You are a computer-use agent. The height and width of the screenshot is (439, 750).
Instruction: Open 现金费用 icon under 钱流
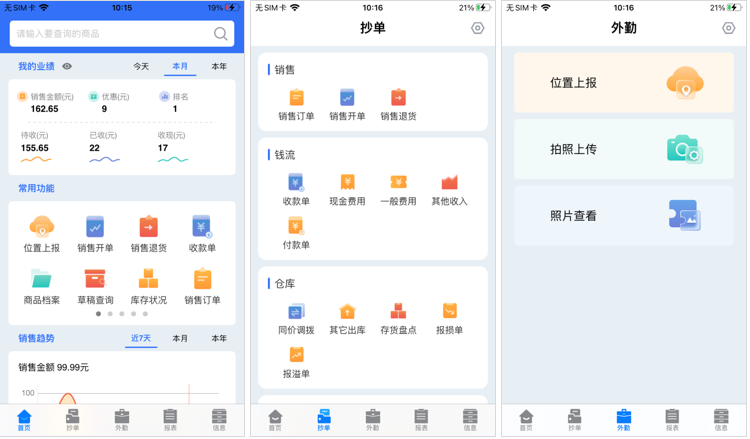(347, 182)
